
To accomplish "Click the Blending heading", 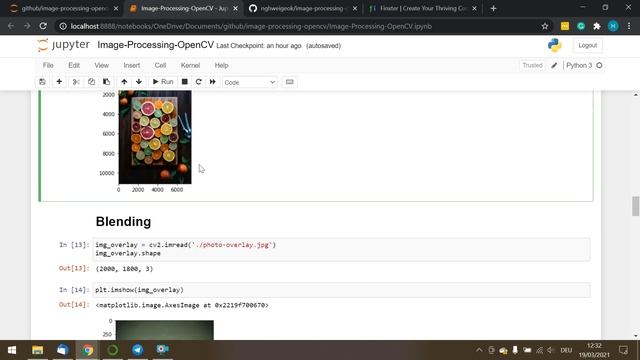I will coord(123,222).
